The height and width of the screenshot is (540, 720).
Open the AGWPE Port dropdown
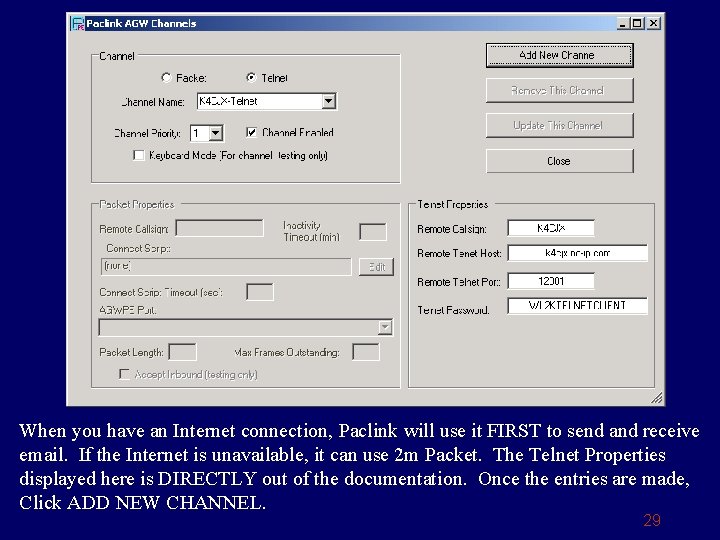pyautogui.click(x=385, y=327)
